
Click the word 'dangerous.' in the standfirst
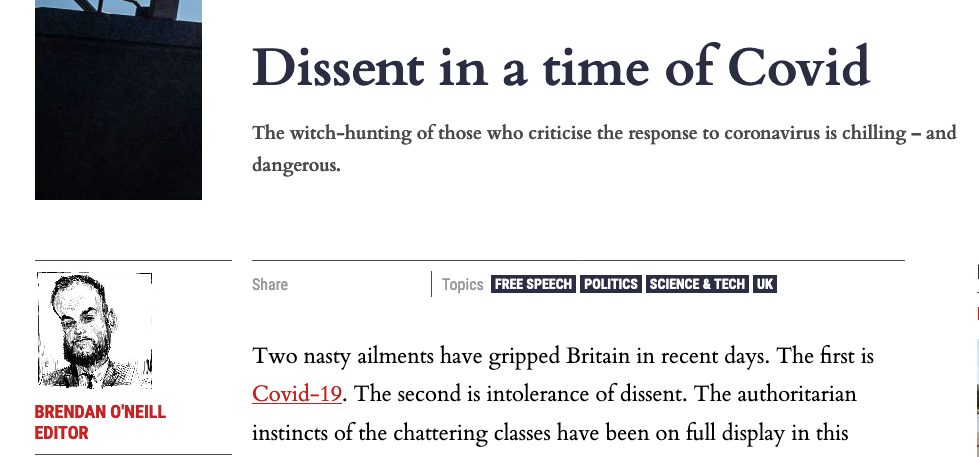point(297,165)
